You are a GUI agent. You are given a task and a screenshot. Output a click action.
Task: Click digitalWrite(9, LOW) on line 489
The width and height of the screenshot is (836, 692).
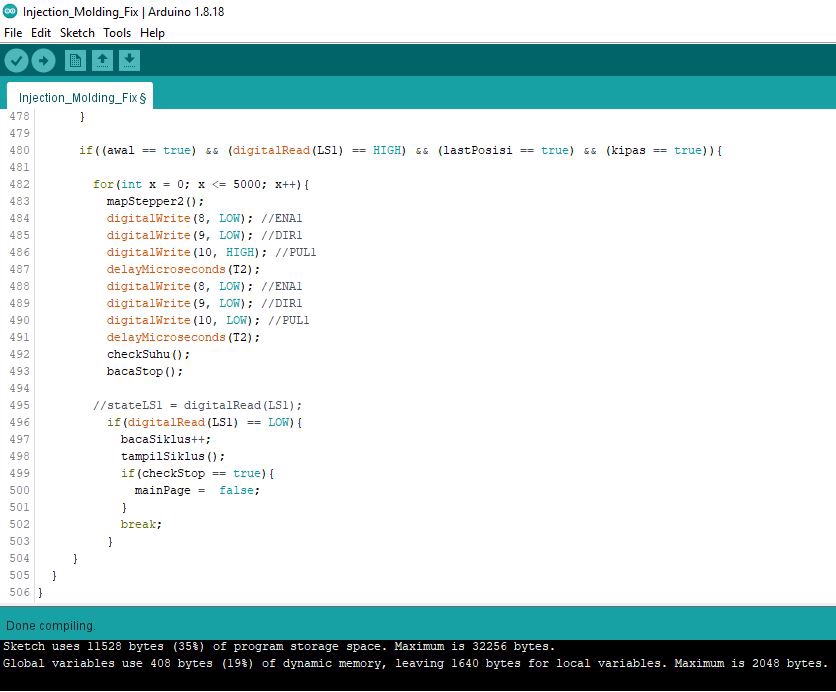tap(180, 304)
